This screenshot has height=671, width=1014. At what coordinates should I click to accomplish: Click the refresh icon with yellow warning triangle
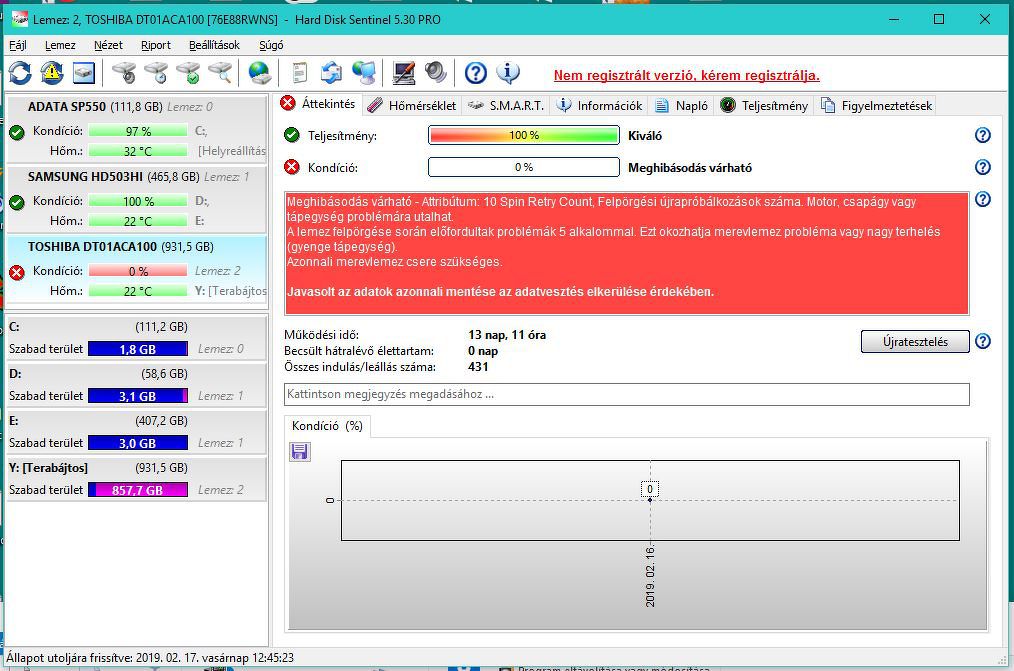(52, 72)
